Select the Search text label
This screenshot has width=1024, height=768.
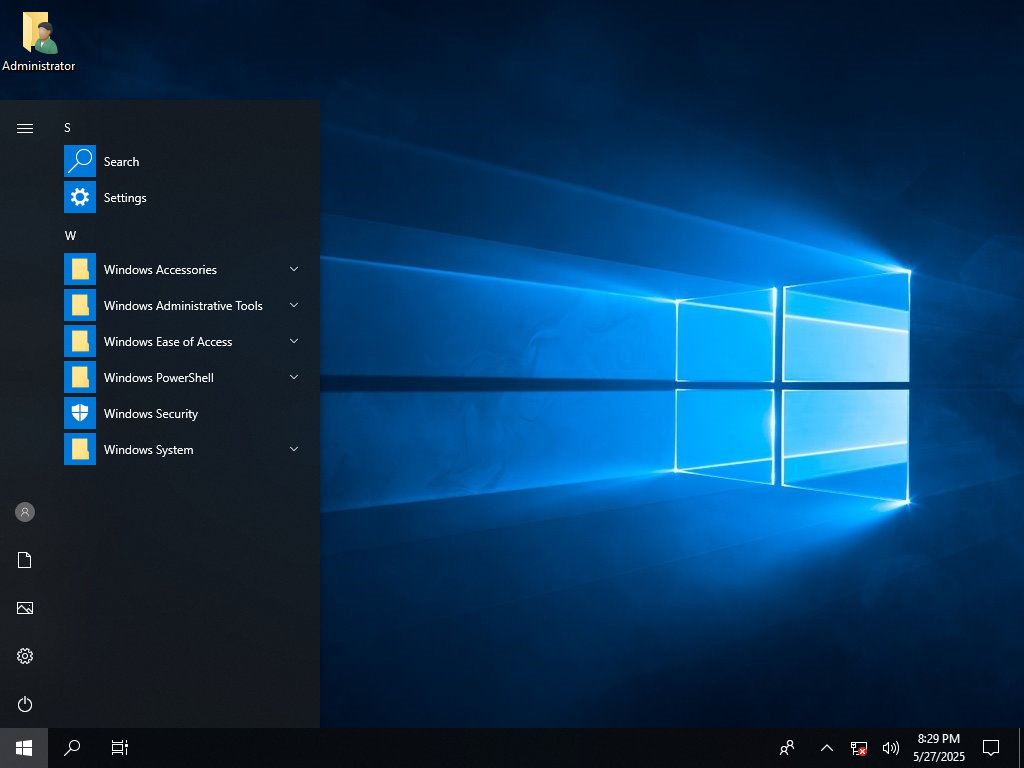[121, 162]
